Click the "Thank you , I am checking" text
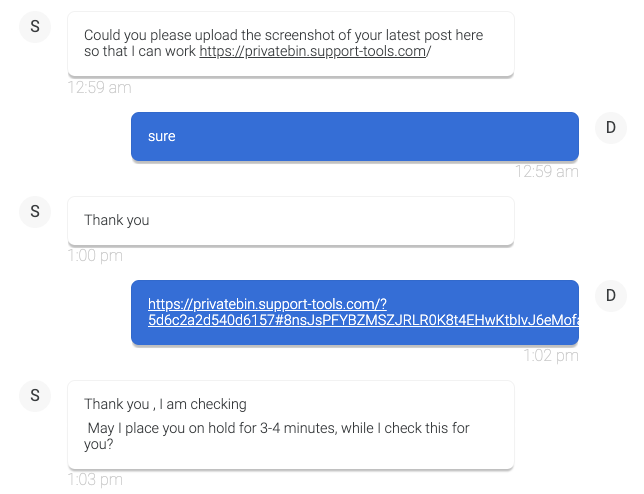 (x=165, y=404)
